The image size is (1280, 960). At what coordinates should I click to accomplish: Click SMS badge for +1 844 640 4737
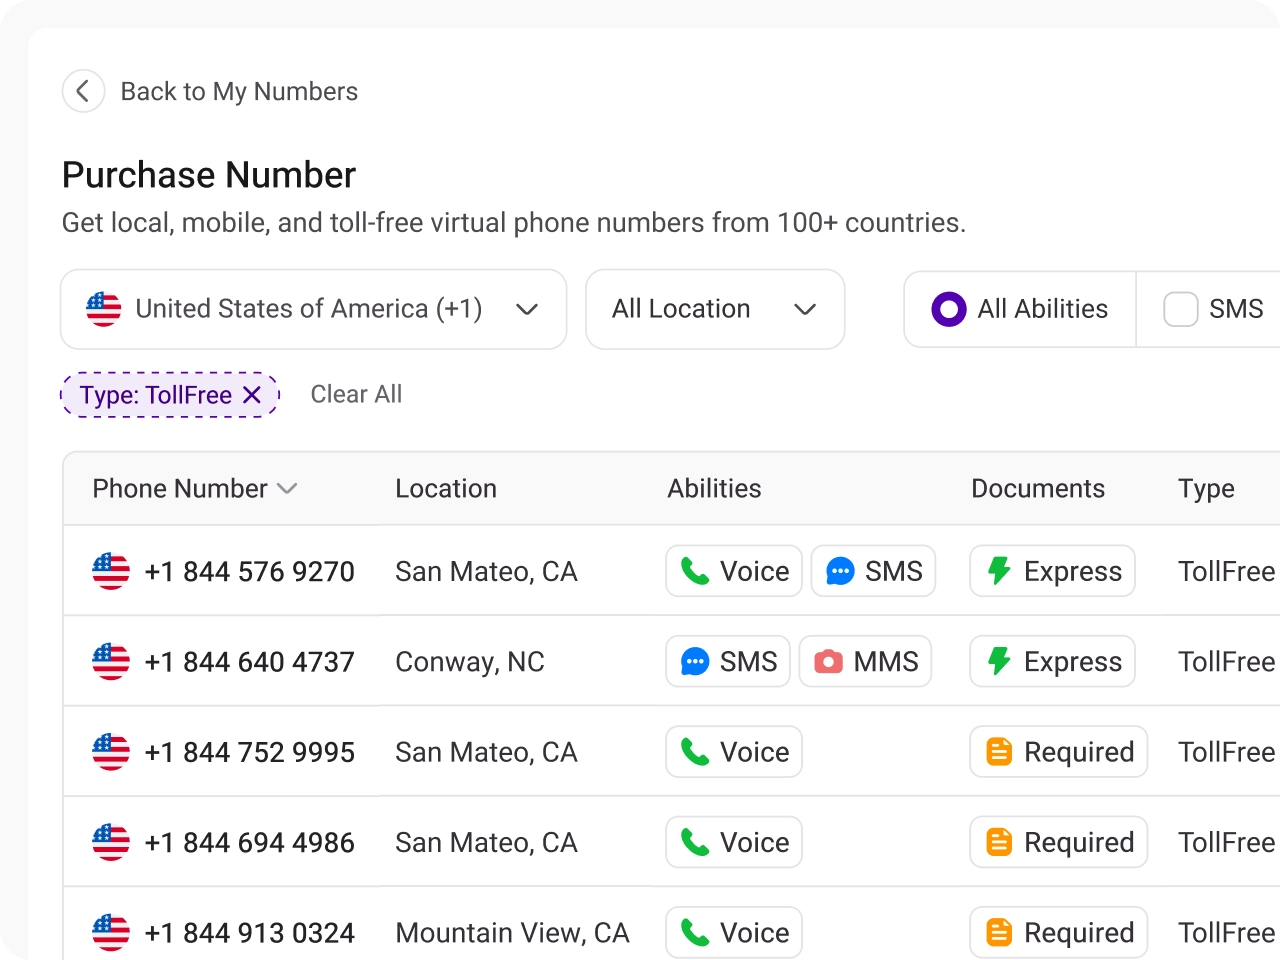(728, 661)
